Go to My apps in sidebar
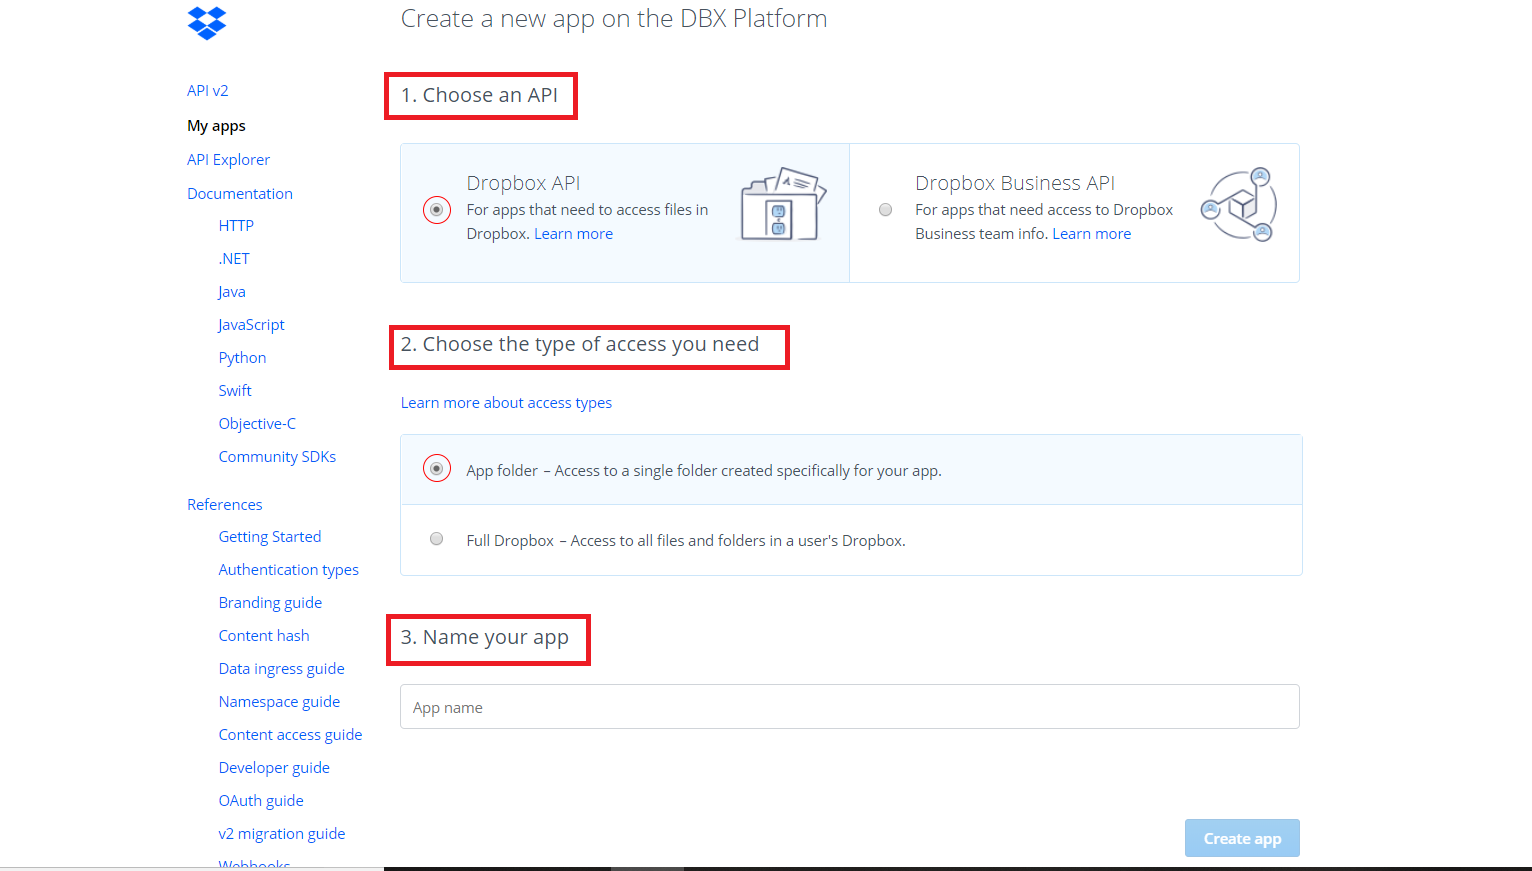The height and width of the screenshot is (871, 1532). pyautogui.click(x=216, y=126)
